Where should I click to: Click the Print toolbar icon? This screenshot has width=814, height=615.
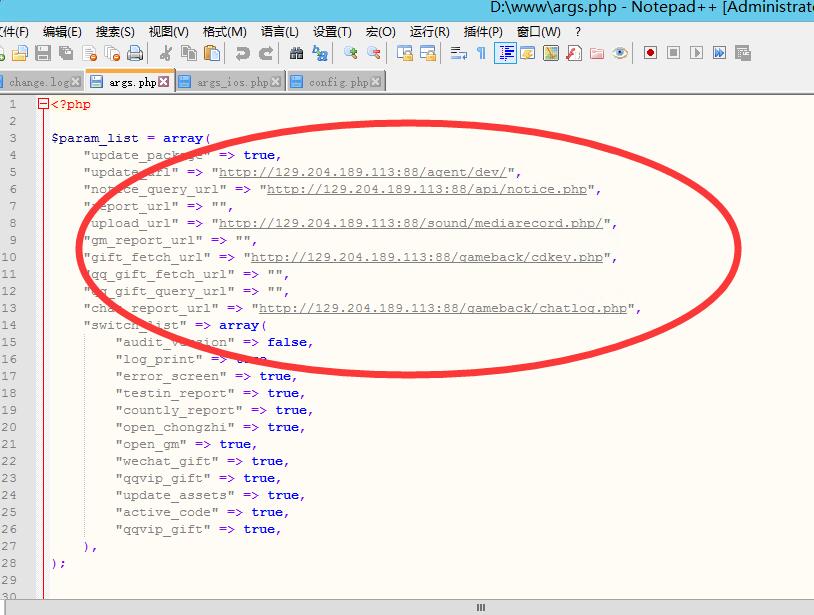(x=135, y=53)
